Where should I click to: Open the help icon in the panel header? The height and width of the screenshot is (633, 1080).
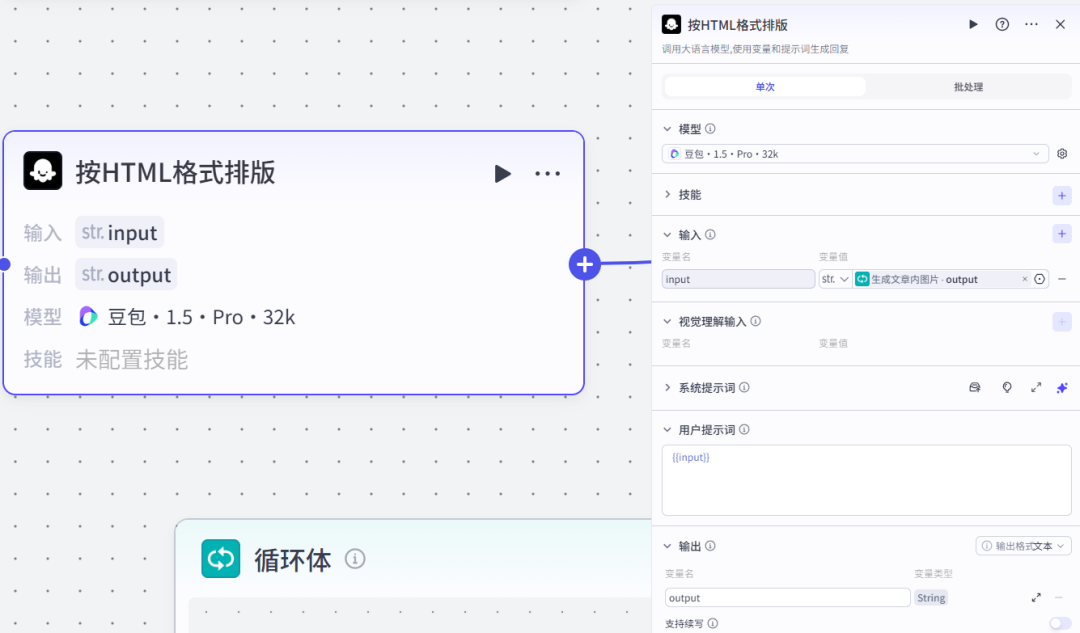[x=1002, y=24]
